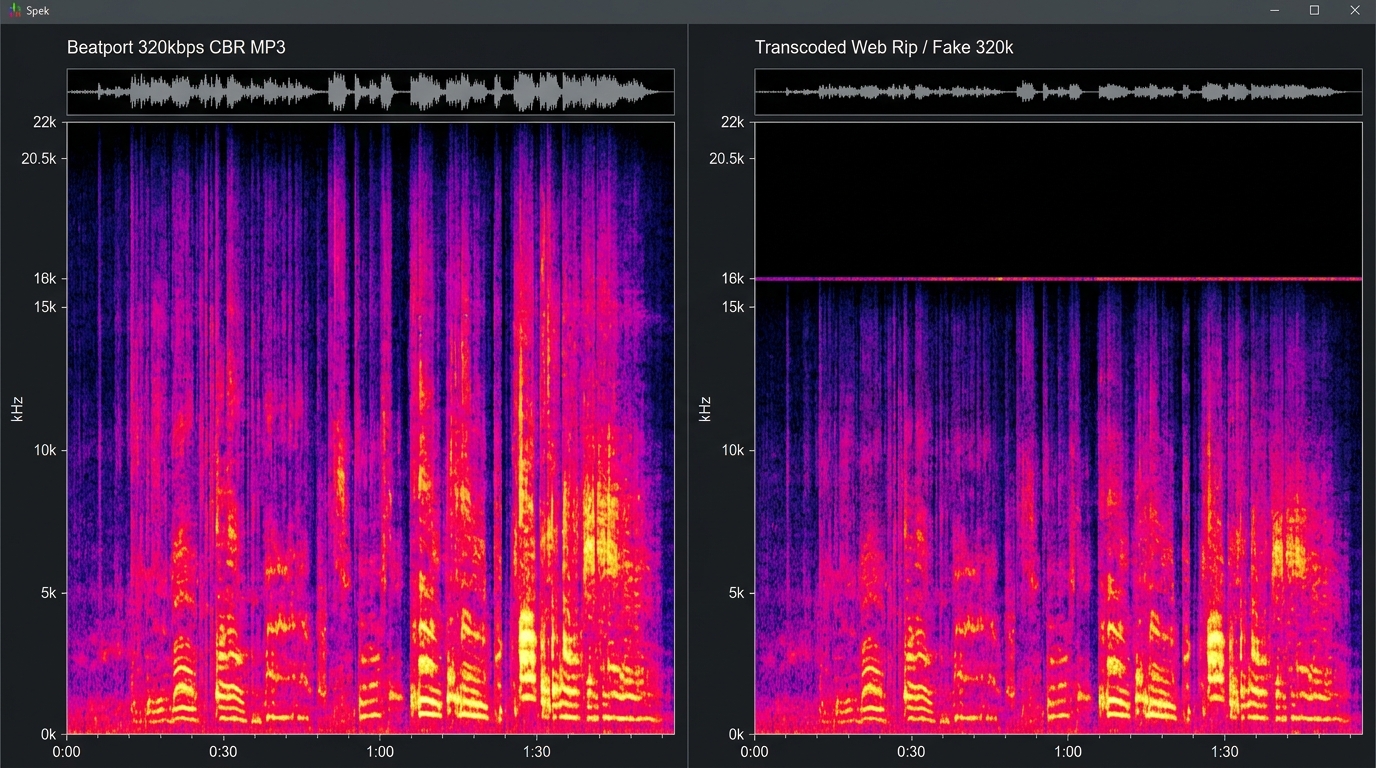Click the 0k label on the Beatport axis
Screen dimensions: 1376x768
click(x=50, y=734)
